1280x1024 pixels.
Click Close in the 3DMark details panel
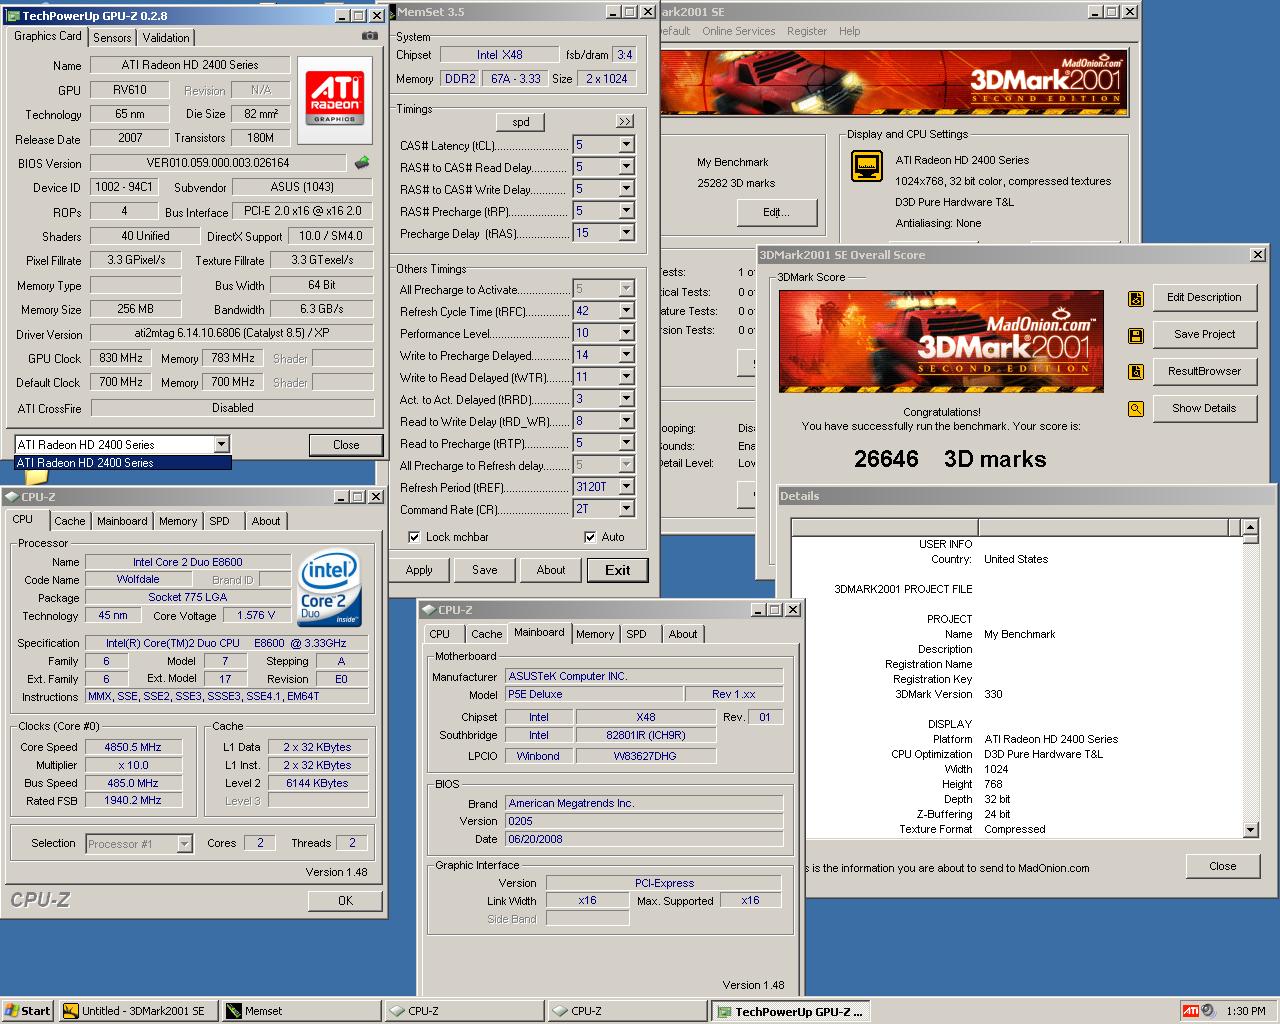pyautogui.click(x=1222, y=866)
